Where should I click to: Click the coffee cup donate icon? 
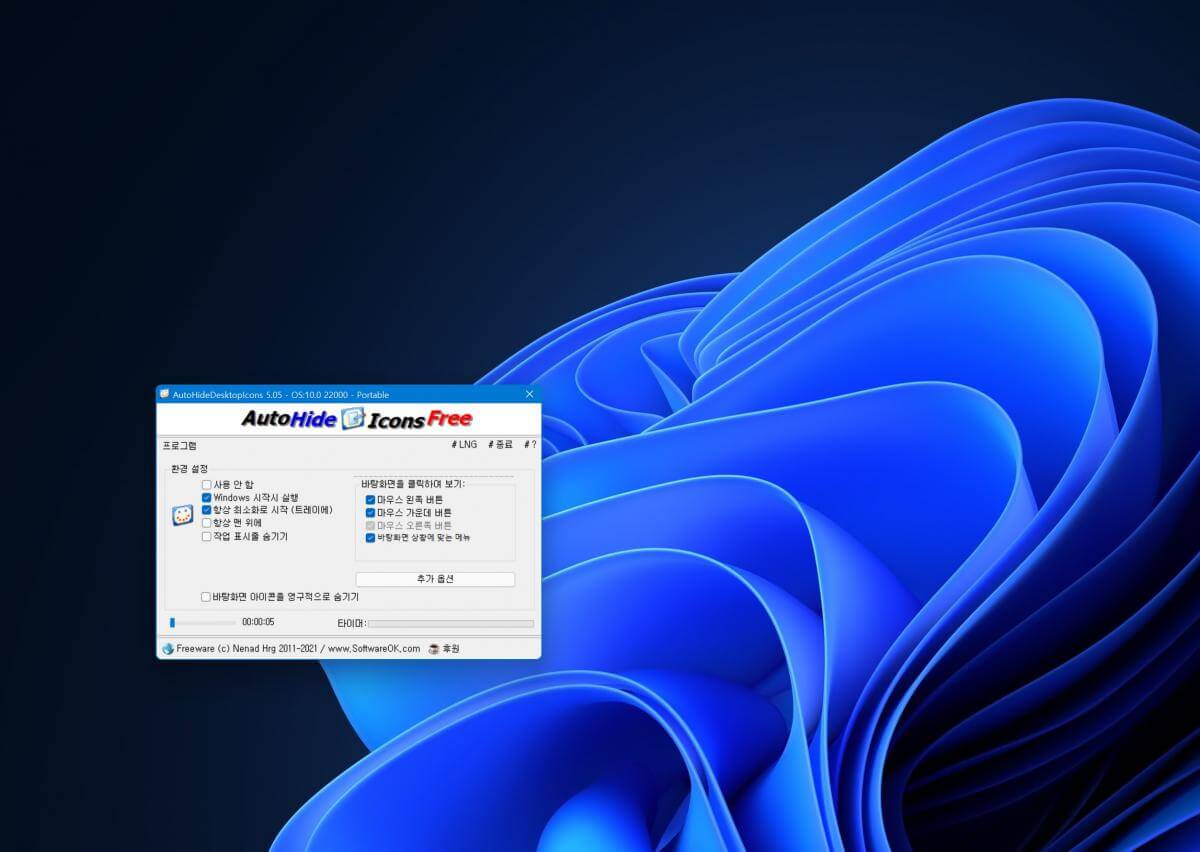pos(434,648)
